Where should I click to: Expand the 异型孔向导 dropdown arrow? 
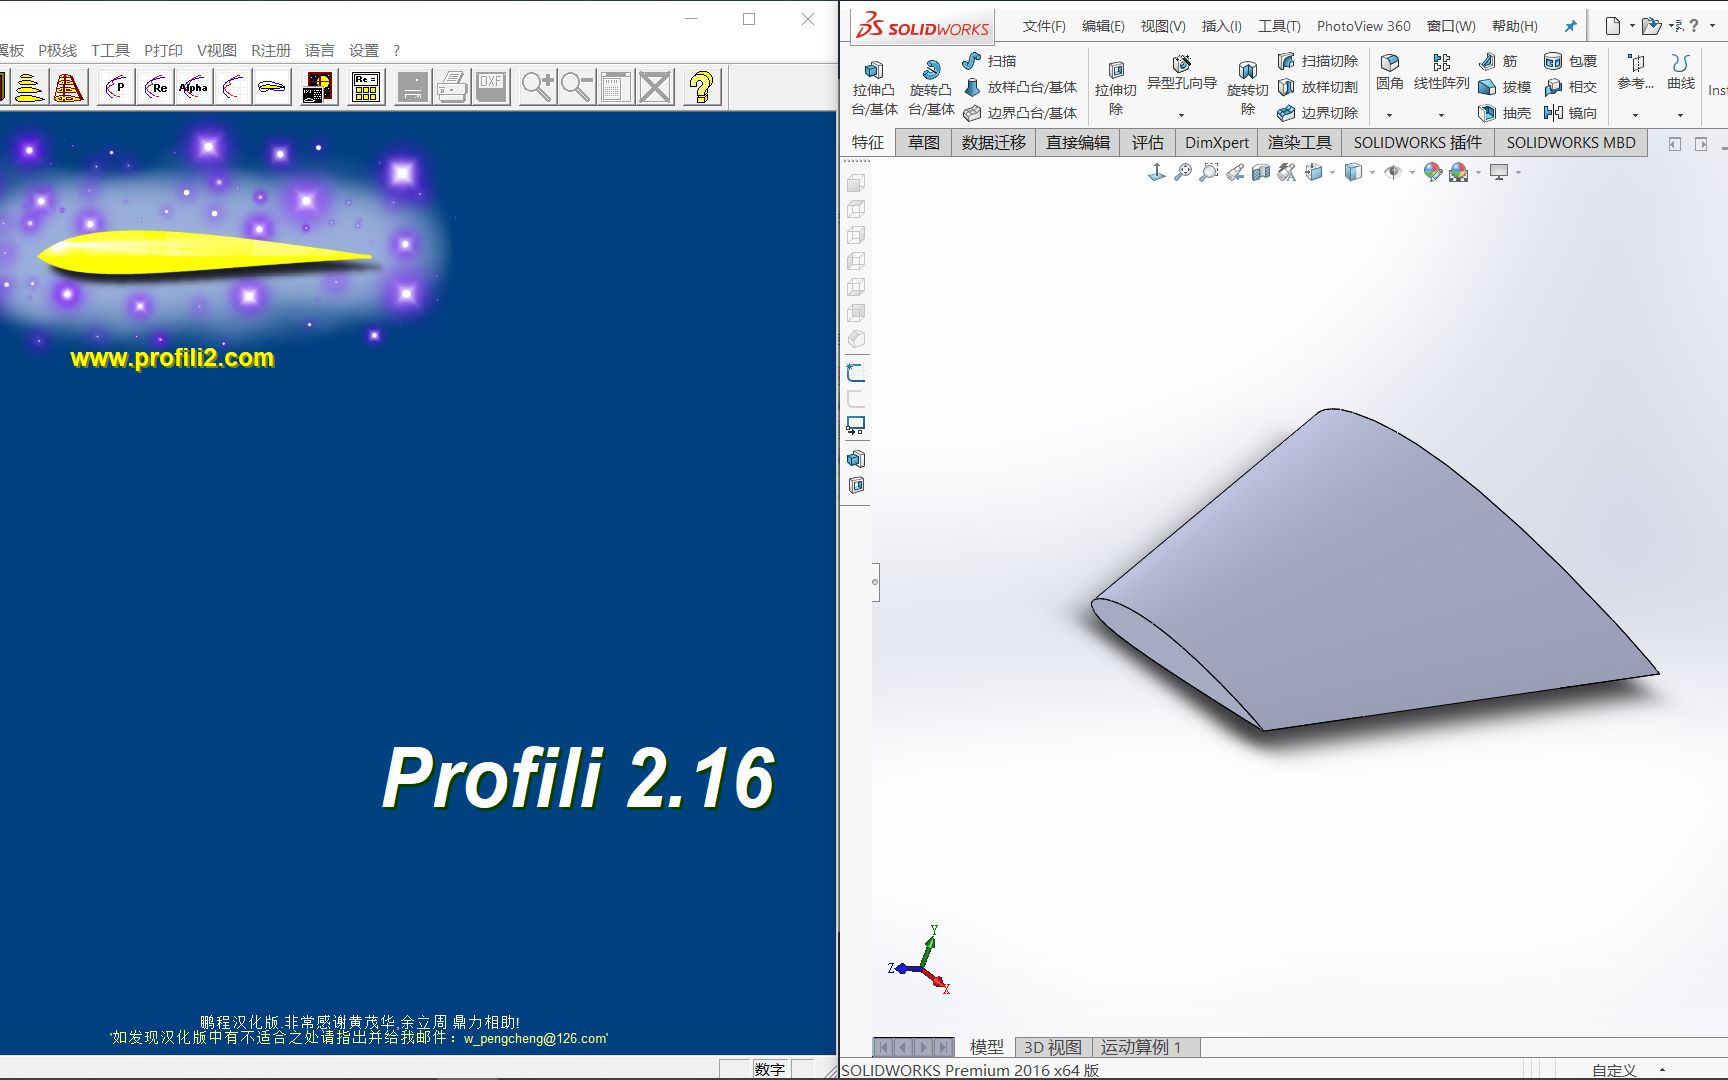[x=1181, y=115]
